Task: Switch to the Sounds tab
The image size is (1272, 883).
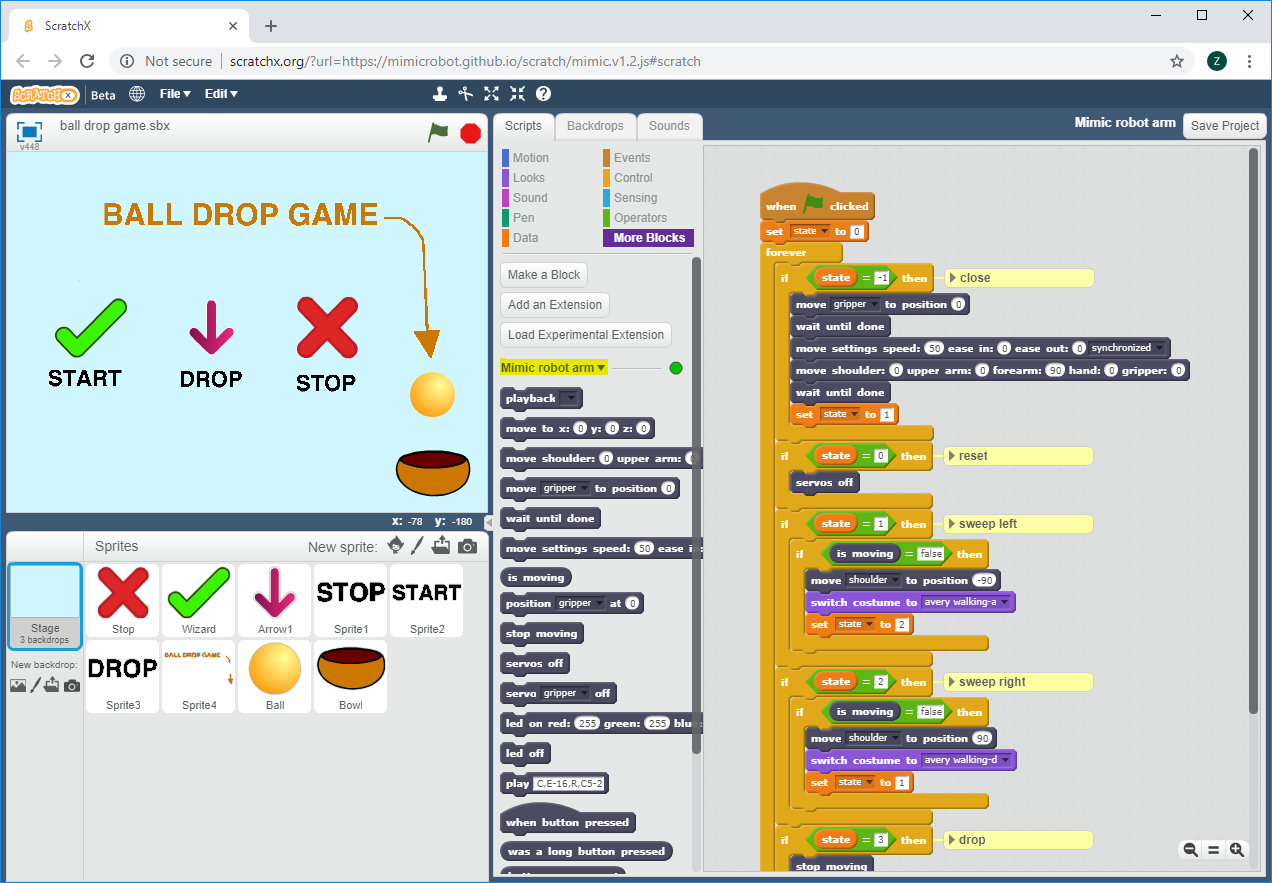Action: [669, 126]
